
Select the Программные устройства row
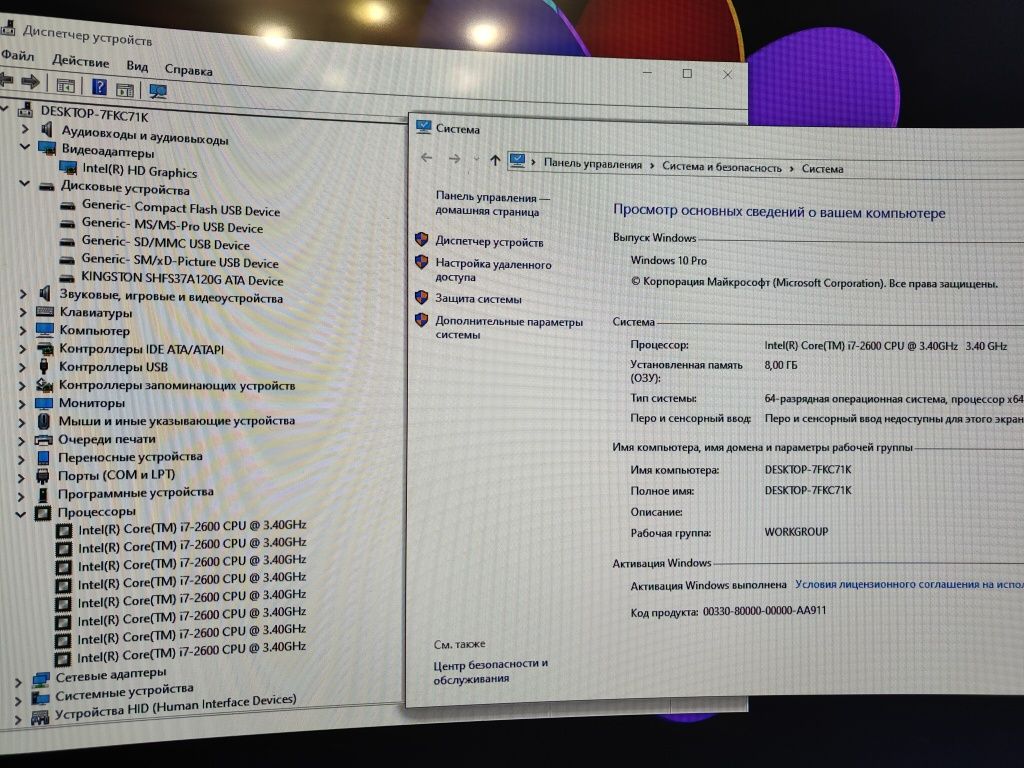135,493
